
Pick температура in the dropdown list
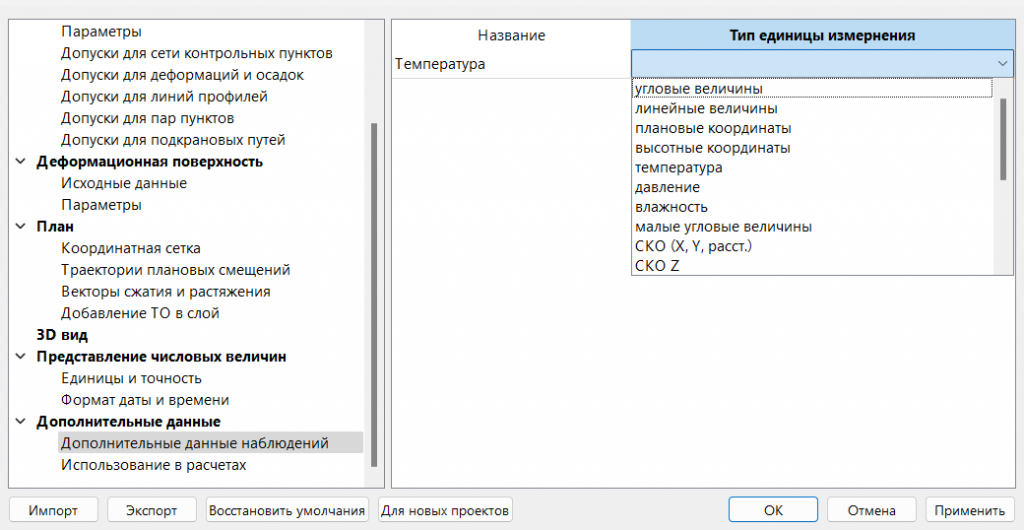pos(678,168)
